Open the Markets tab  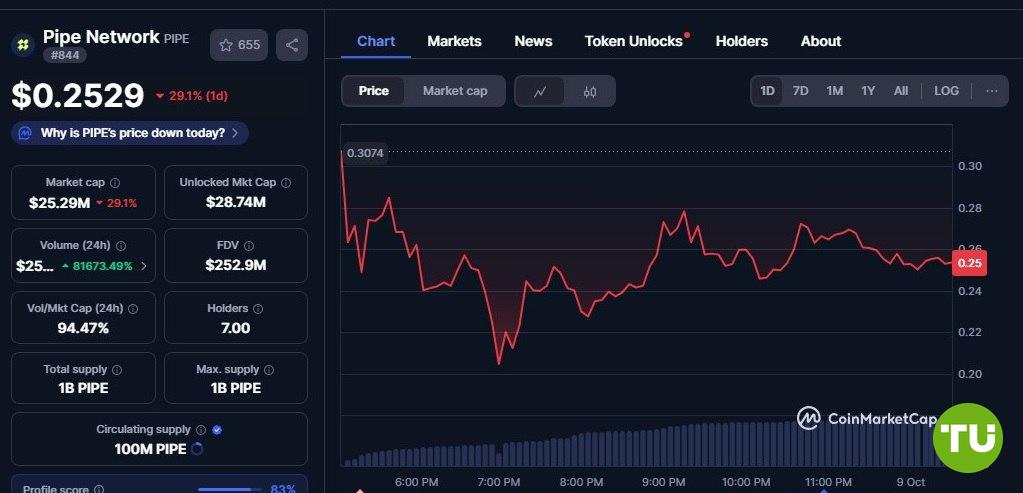tap(454, 41)
